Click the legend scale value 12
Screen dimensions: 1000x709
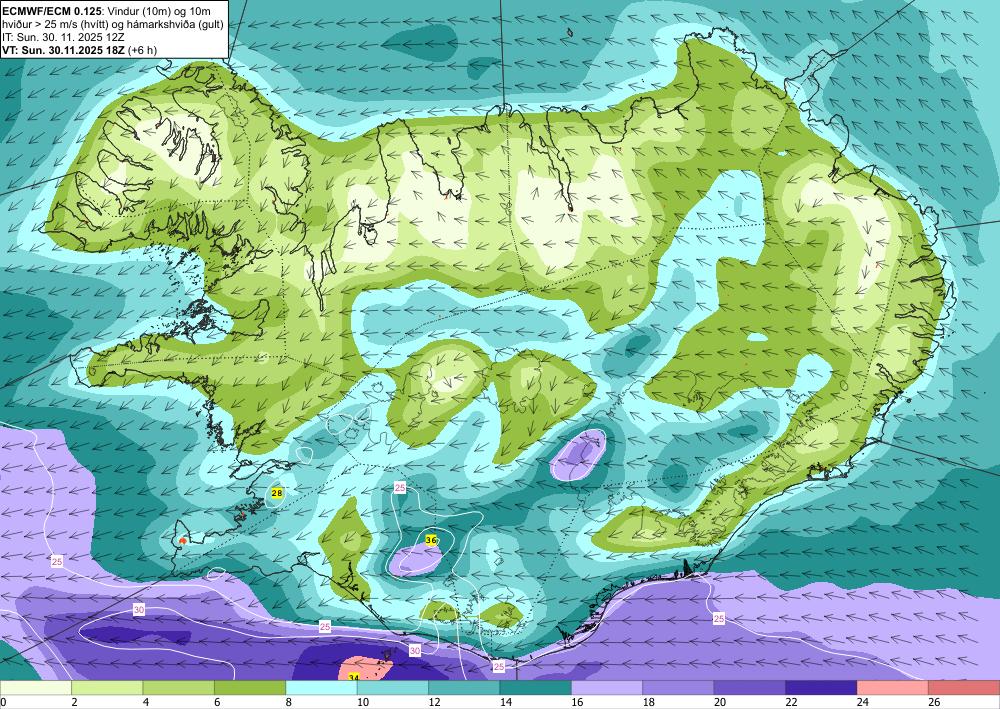[x=434, y=703]
